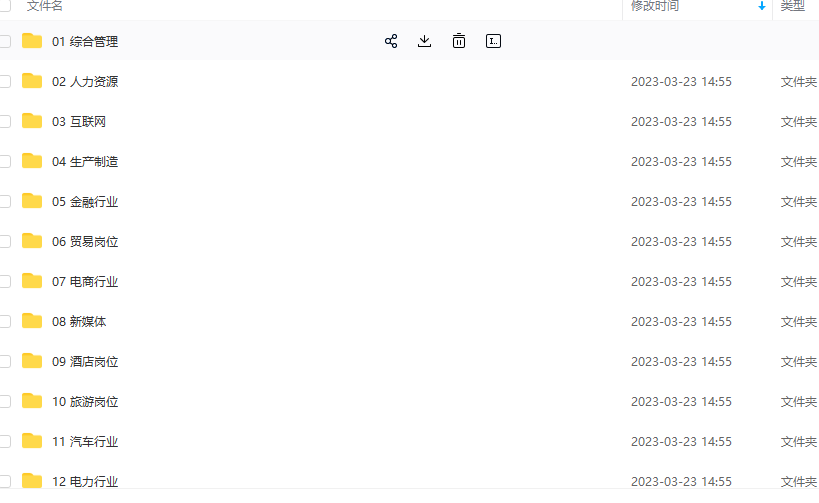Click the folder icon of 05 金融行业
The height and width of the screenshot is (503, 819).
click(x=32, y=201)
